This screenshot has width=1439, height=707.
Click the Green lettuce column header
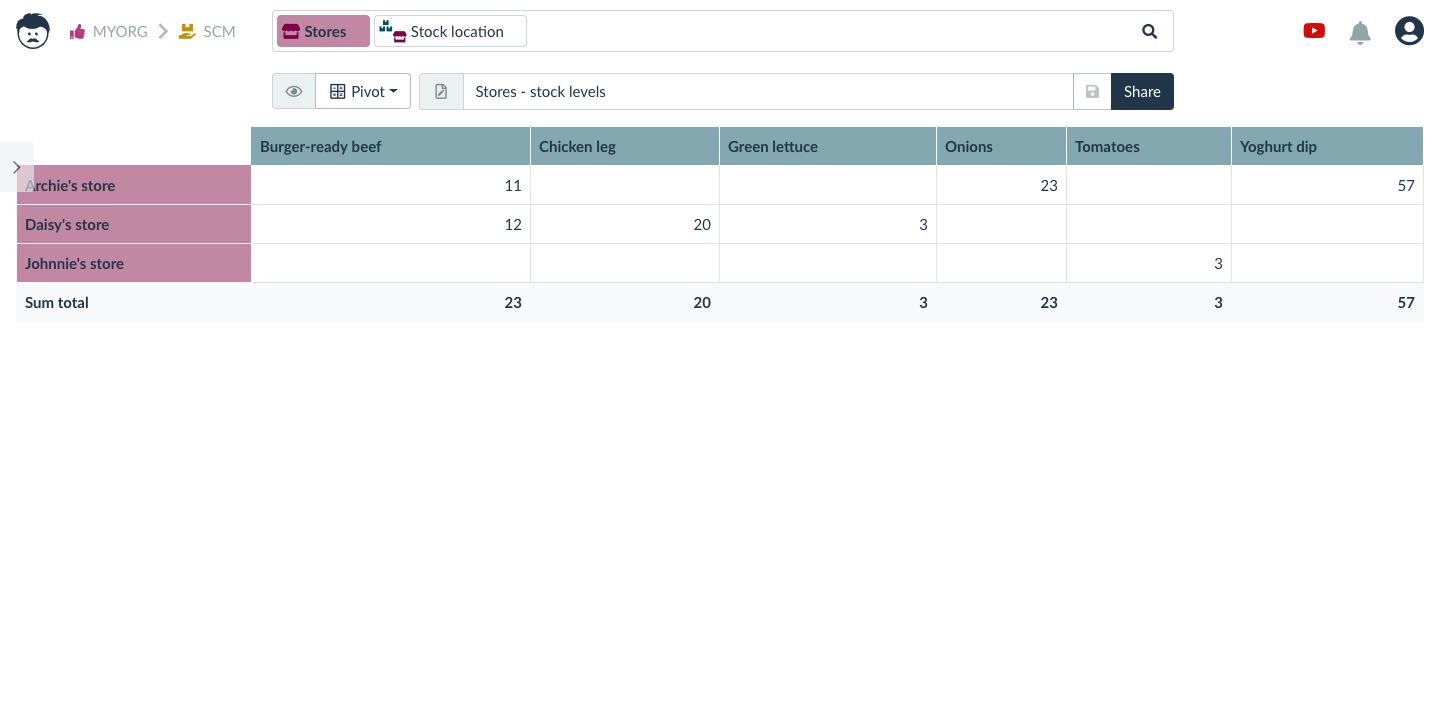click(x=827, y=146)
